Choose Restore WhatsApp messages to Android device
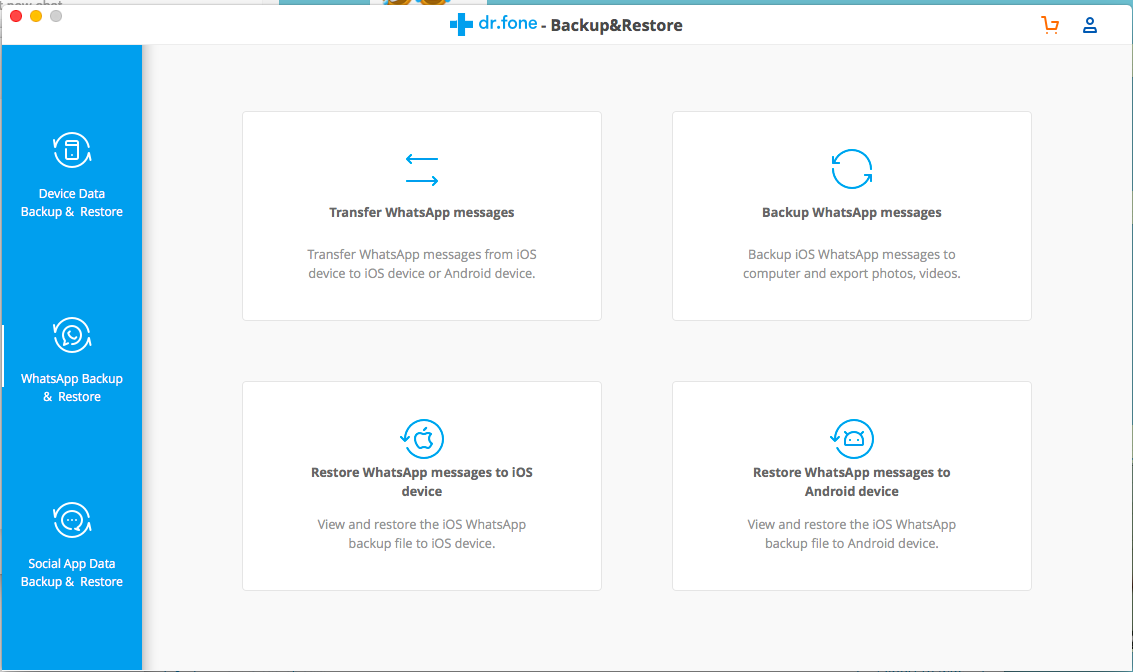Image resolution: width=1133 pixels, height=672 pixels. pos(852,482)
